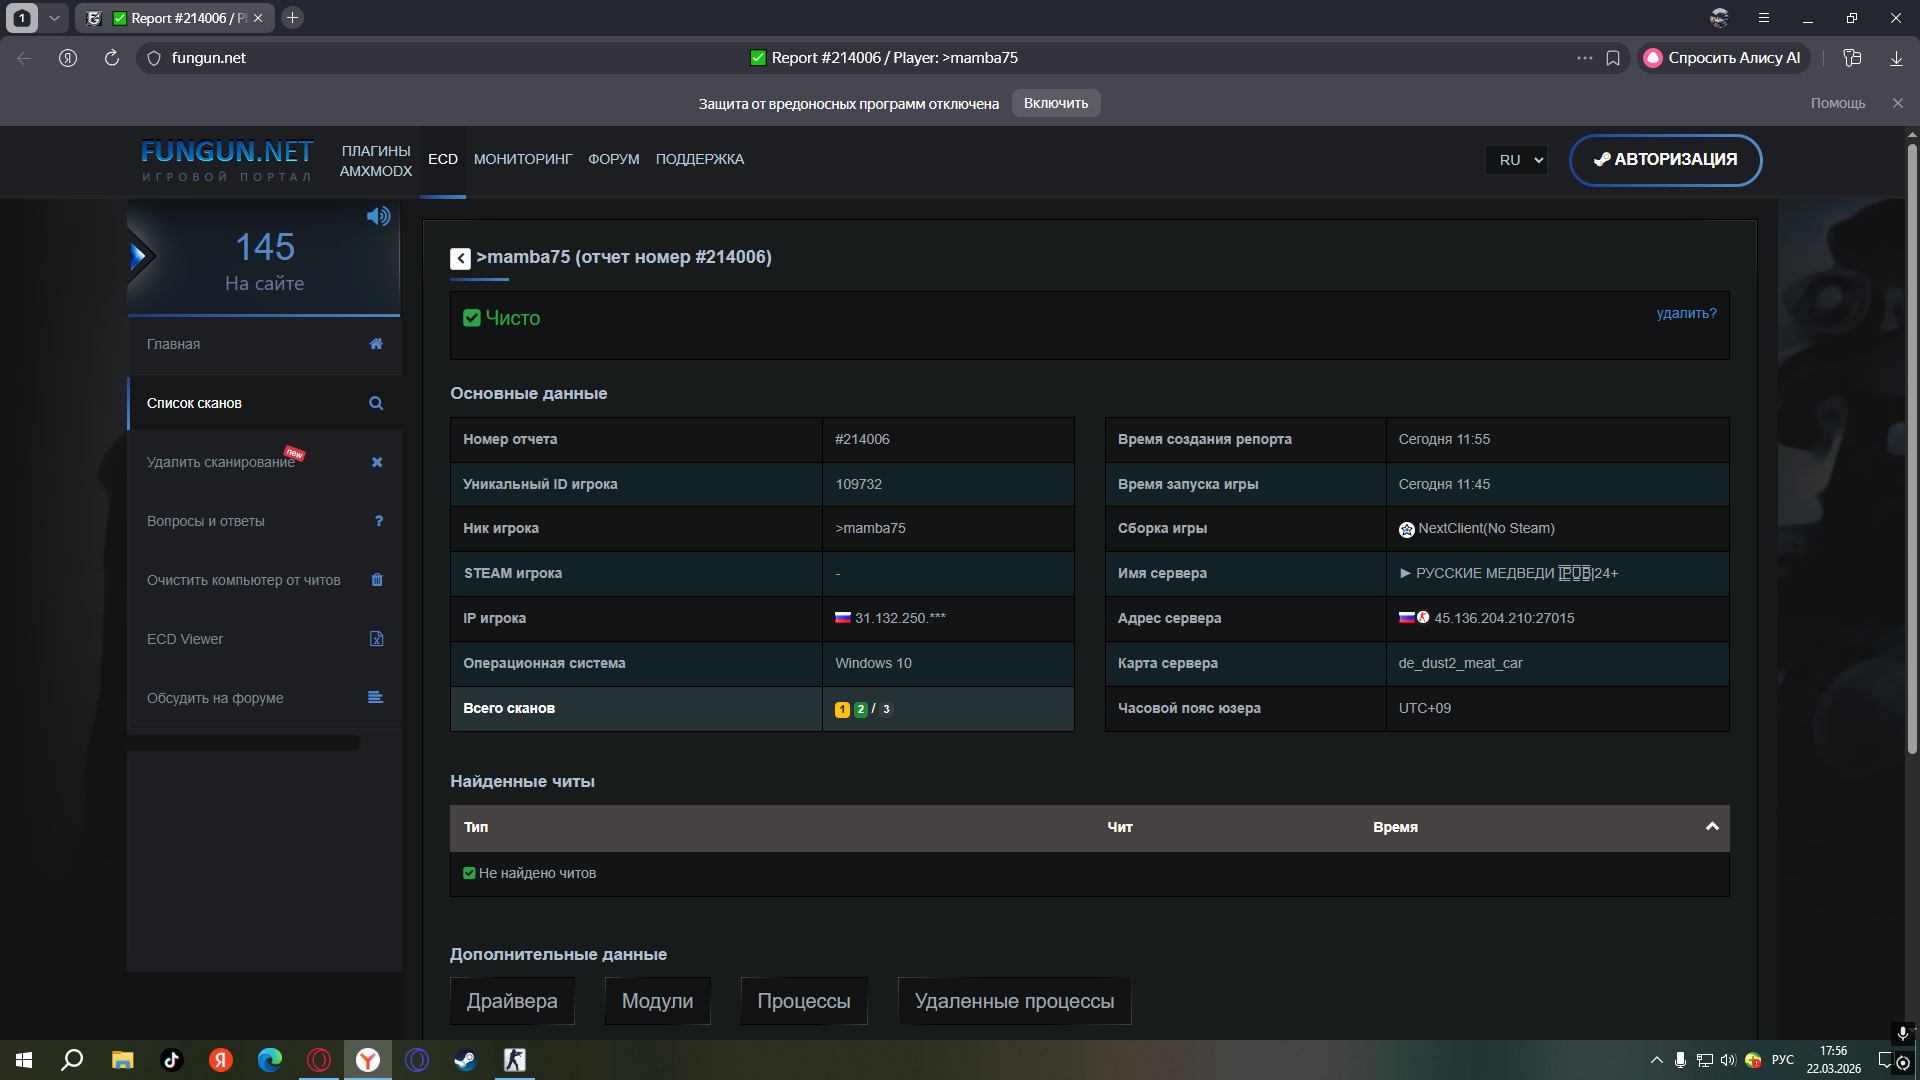1920x1080 pixels.
Task: Click the удалить? link
Action: (1686, 313)
